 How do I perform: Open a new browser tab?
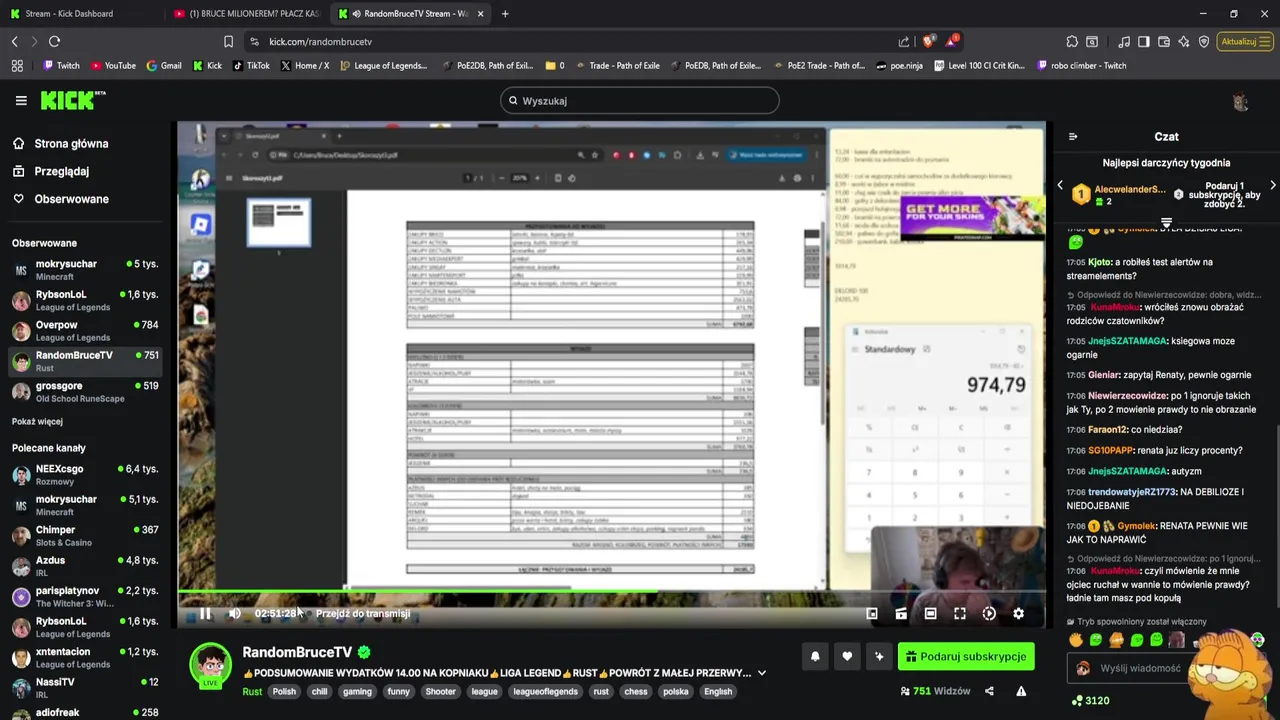[x=505, y=14]
